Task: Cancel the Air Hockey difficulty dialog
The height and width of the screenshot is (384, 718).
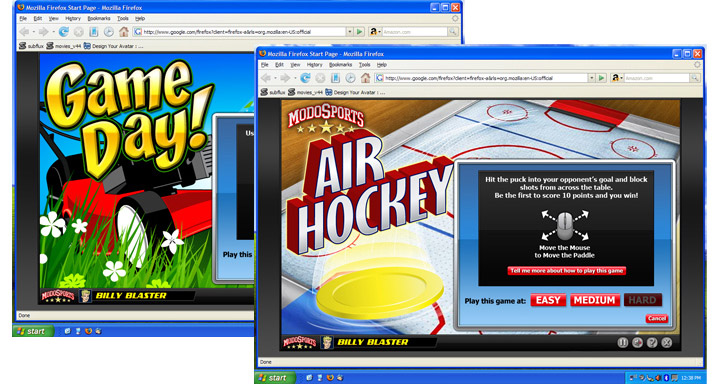Action: pos(657,319)
